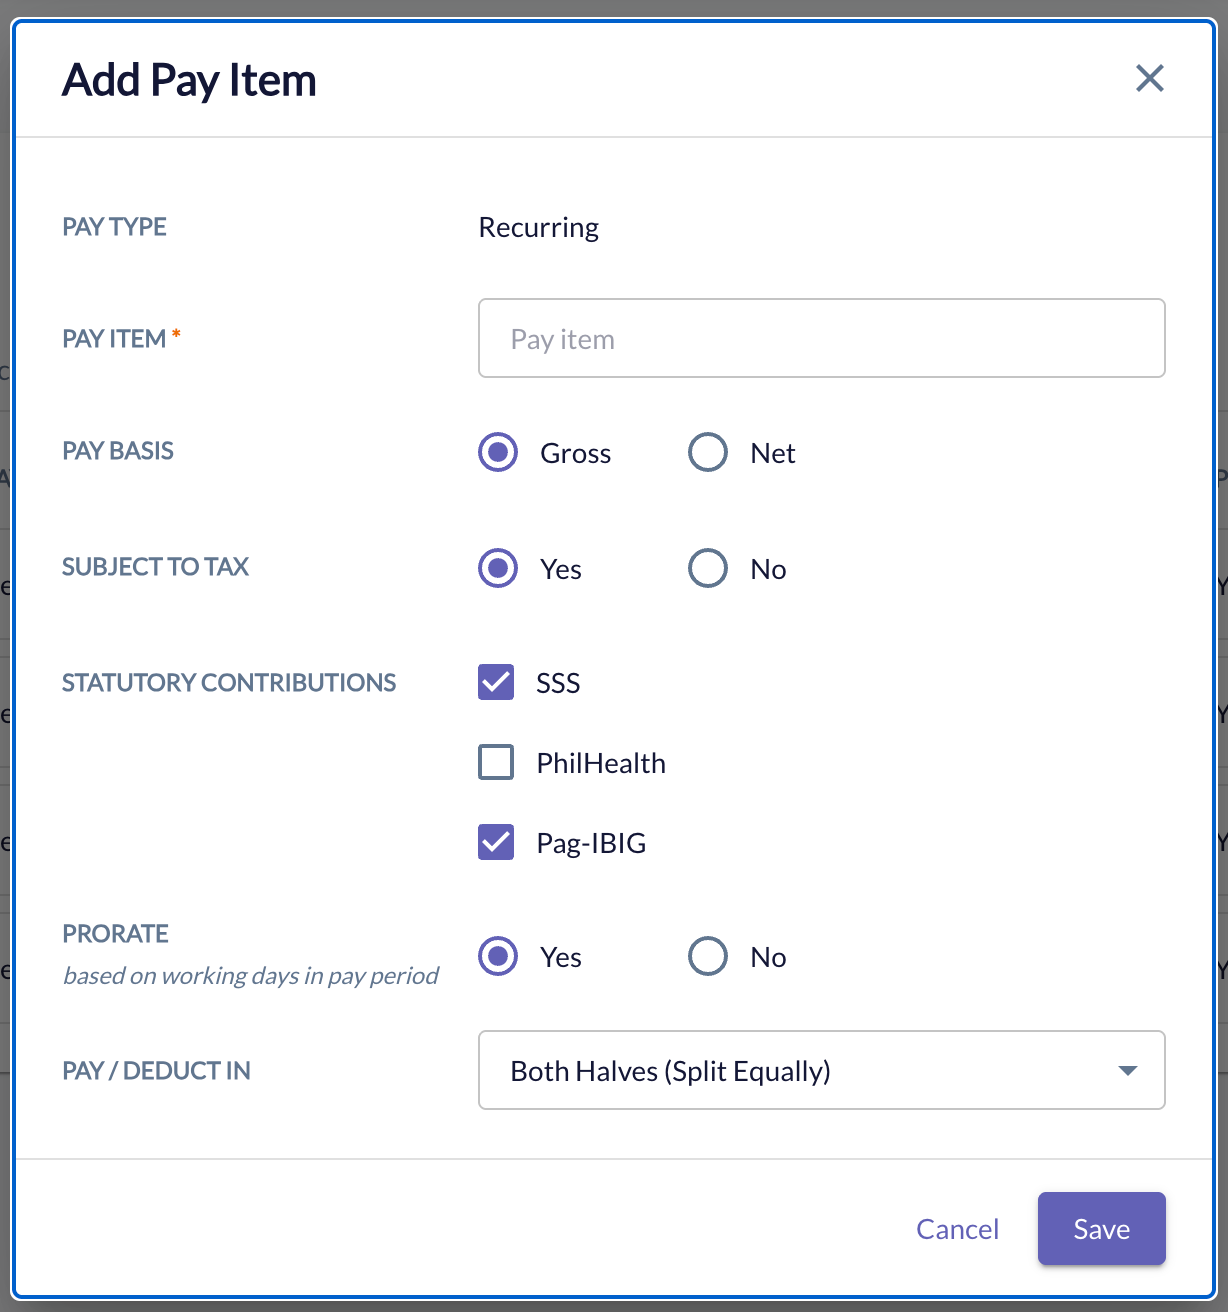Image resolution: width=1228 pixels, height=1312 pixels.
Task: Click the Pay item text field
Action: tap(822, 338)
